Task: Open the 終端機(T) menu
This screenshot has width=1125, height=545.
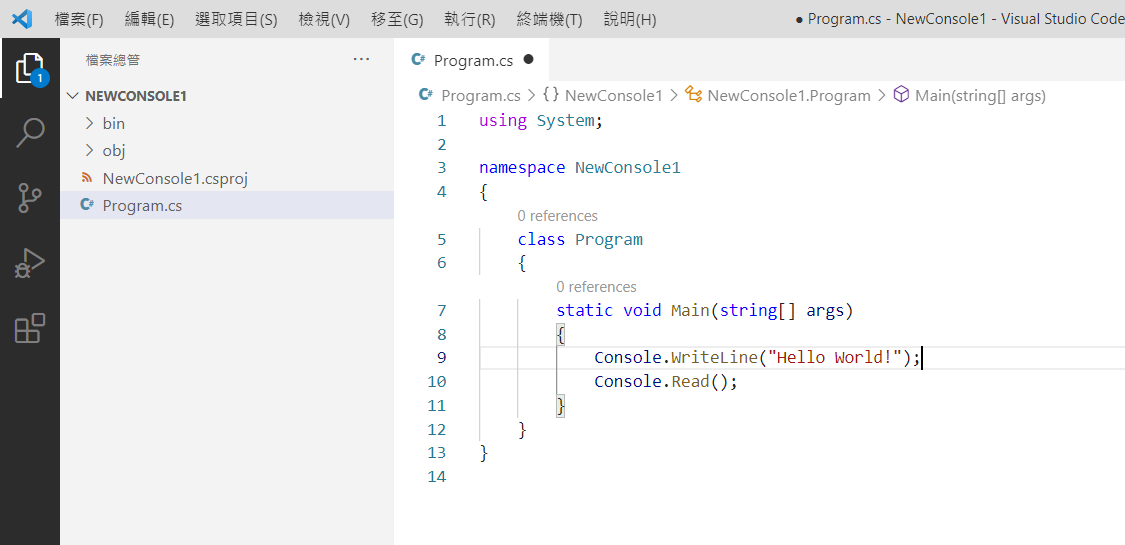Action: [550, 19]
